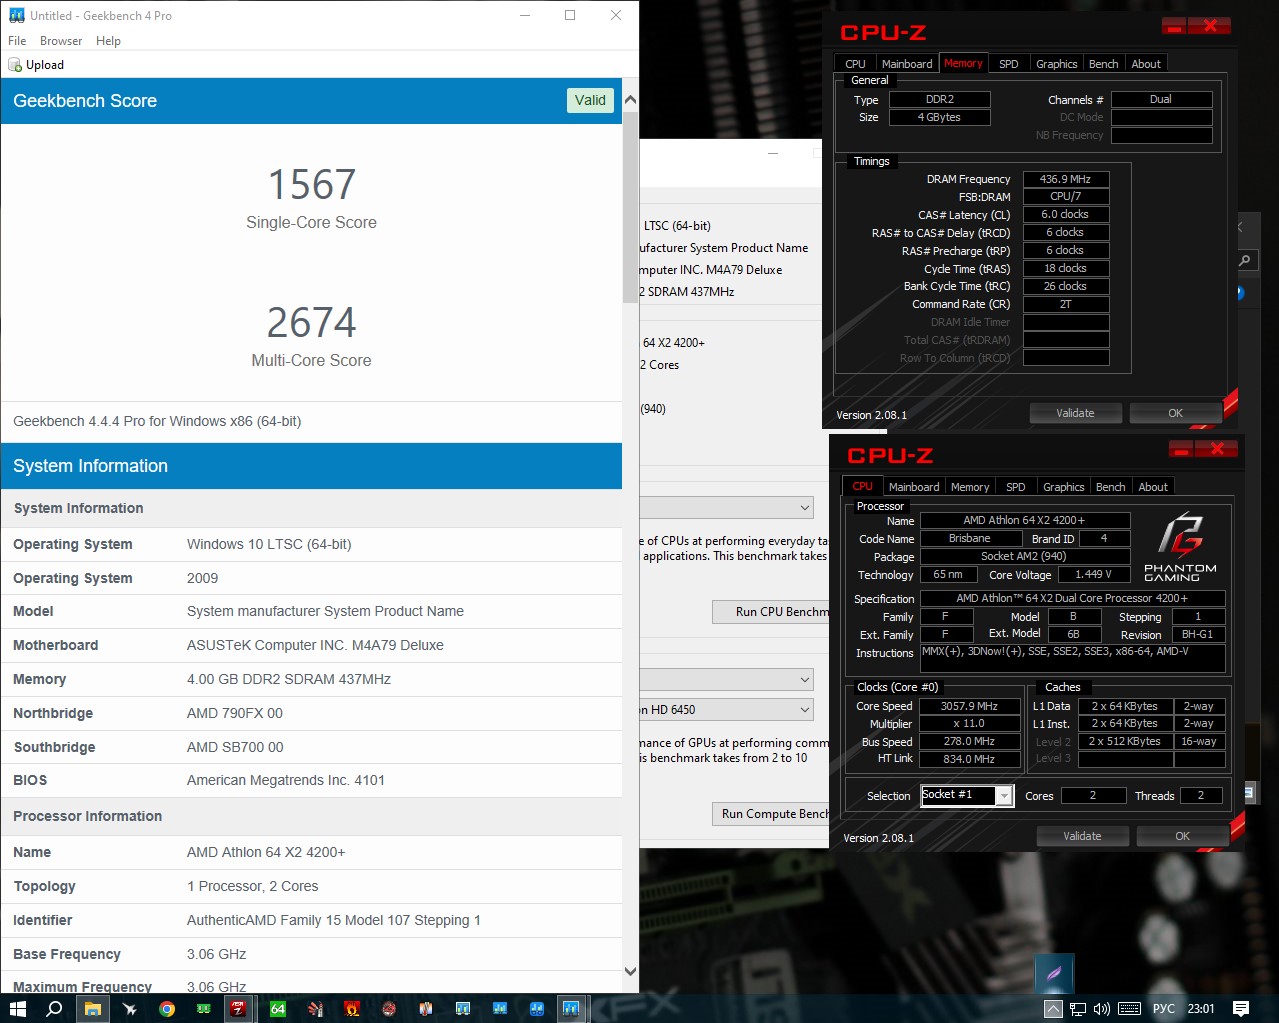
Task: Click the green 64 taskbar icon
Action: pyautogui.click(x=278, y=1008)
